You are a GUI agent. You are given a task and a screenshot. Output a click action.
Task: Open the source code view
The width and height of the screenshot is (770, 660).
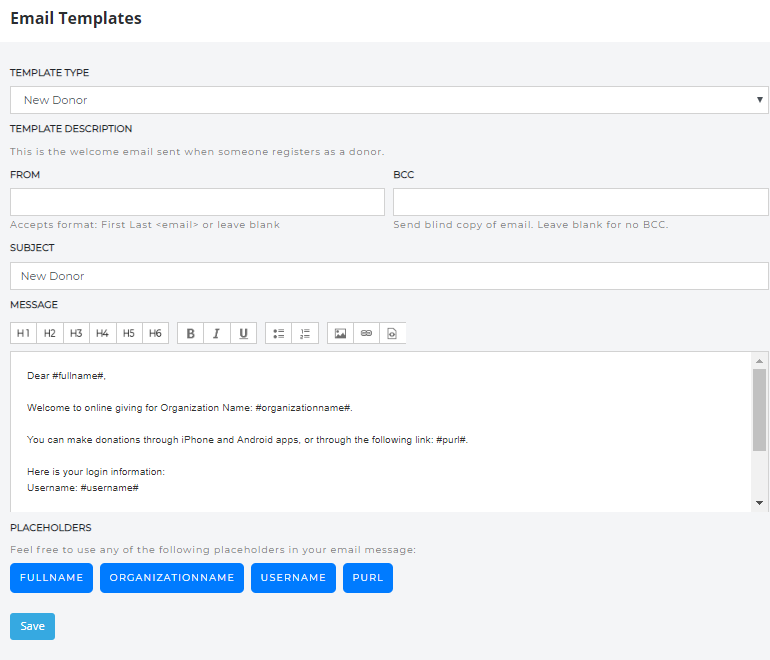392,333
